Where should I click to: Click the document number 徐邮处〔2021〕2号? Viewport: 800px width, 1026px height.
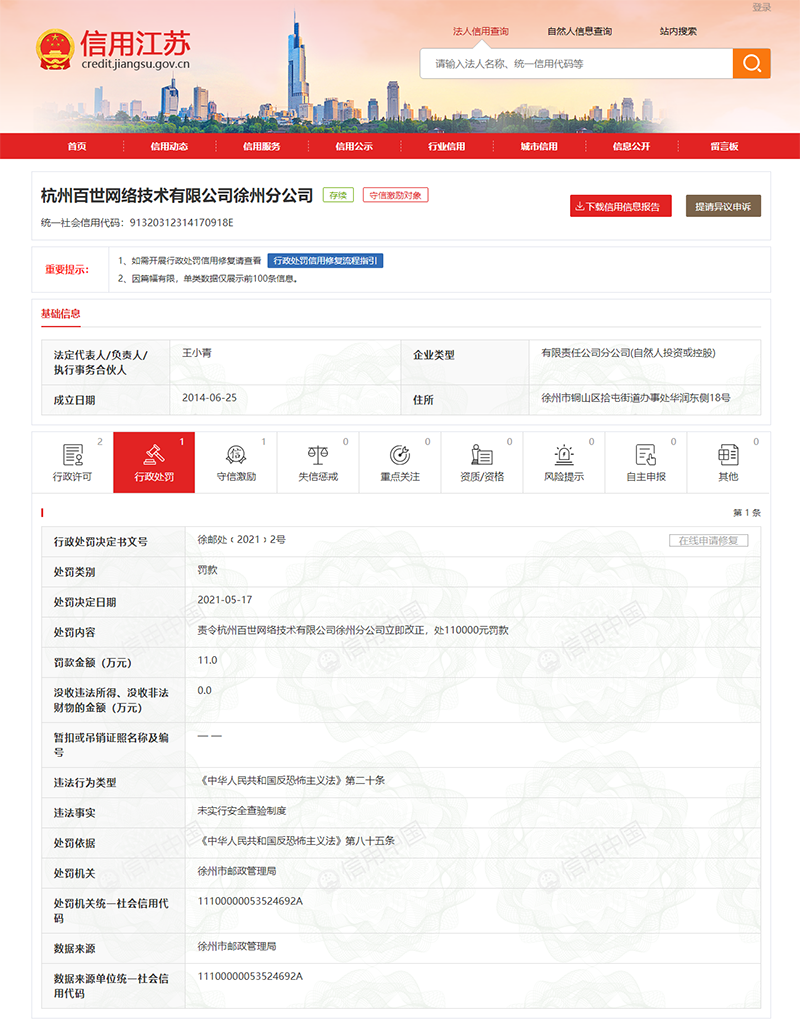[241, 540]
